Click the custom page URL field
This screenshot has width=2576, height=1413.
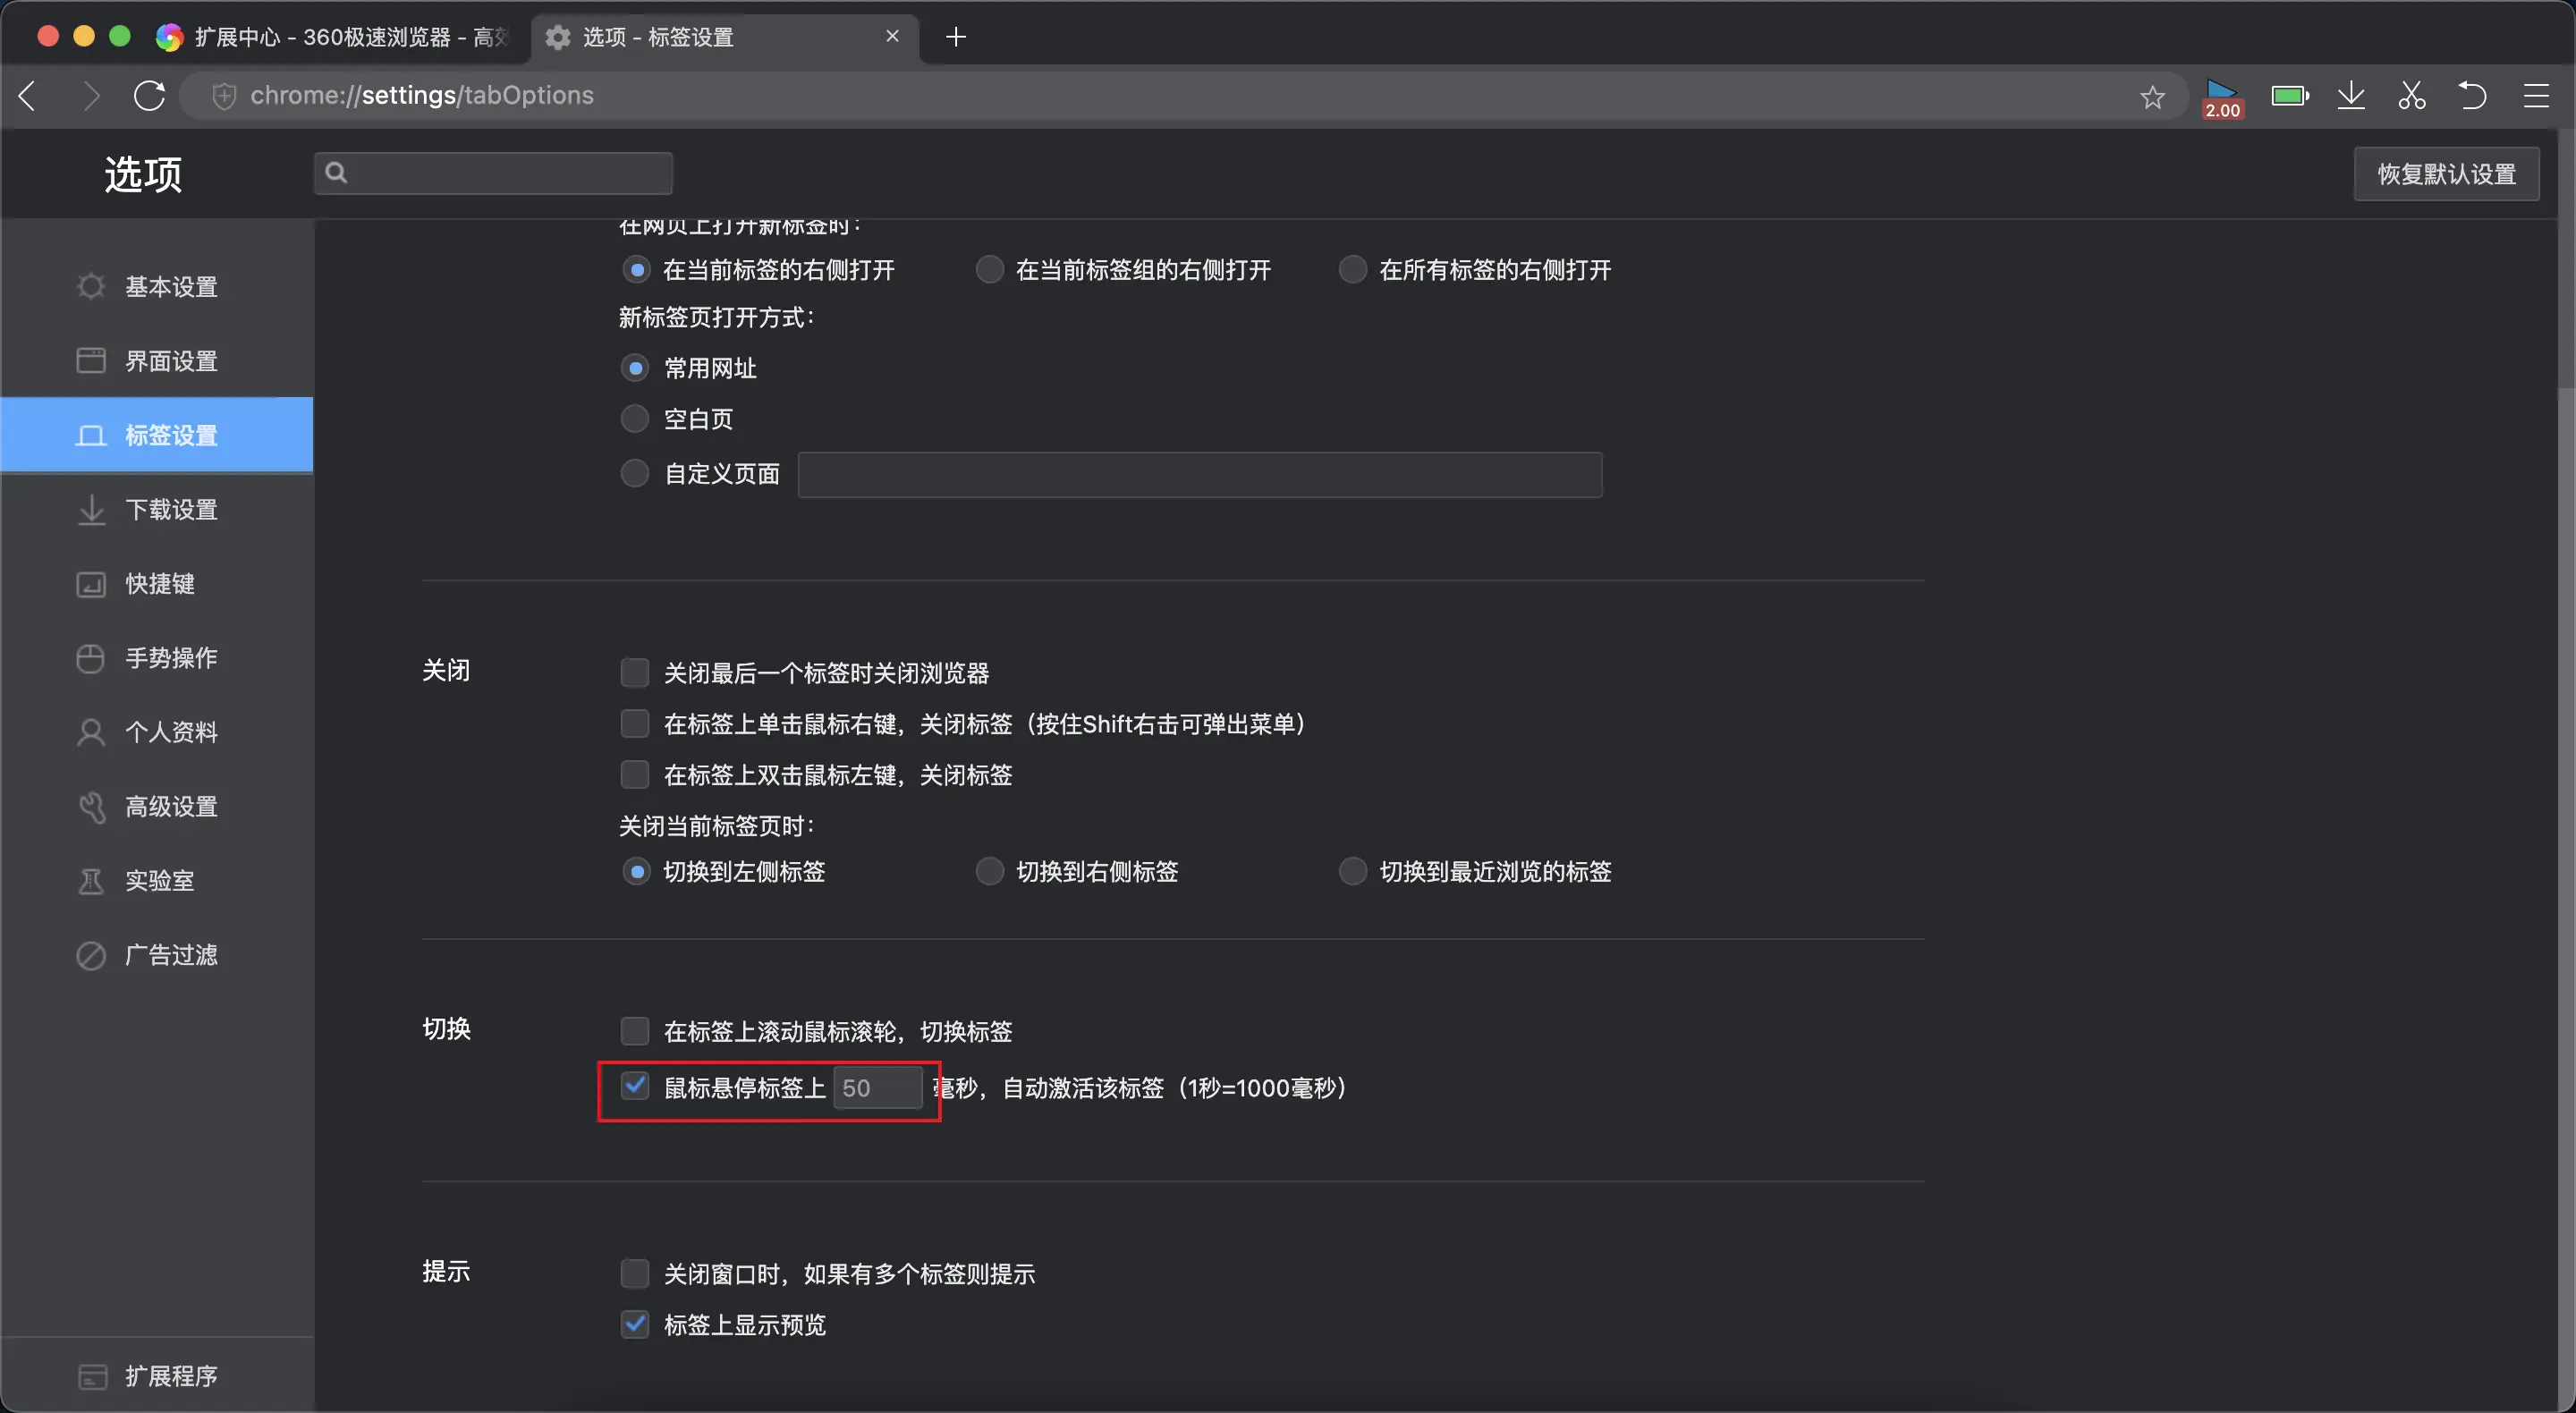click(1200, 474)
